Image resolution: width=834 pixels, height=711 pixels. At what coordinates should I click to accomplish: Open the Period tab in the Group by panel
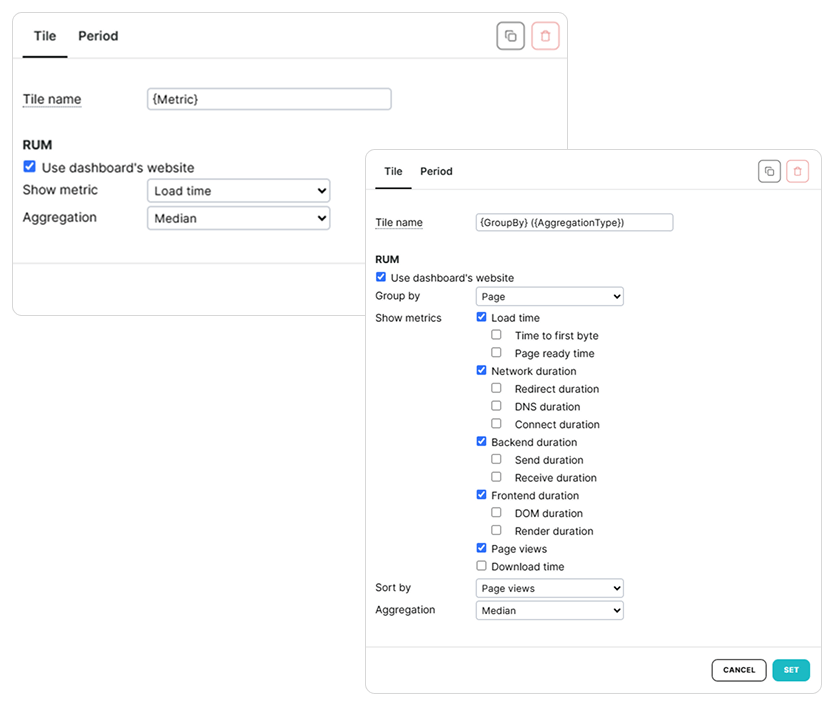pos(436,172)
